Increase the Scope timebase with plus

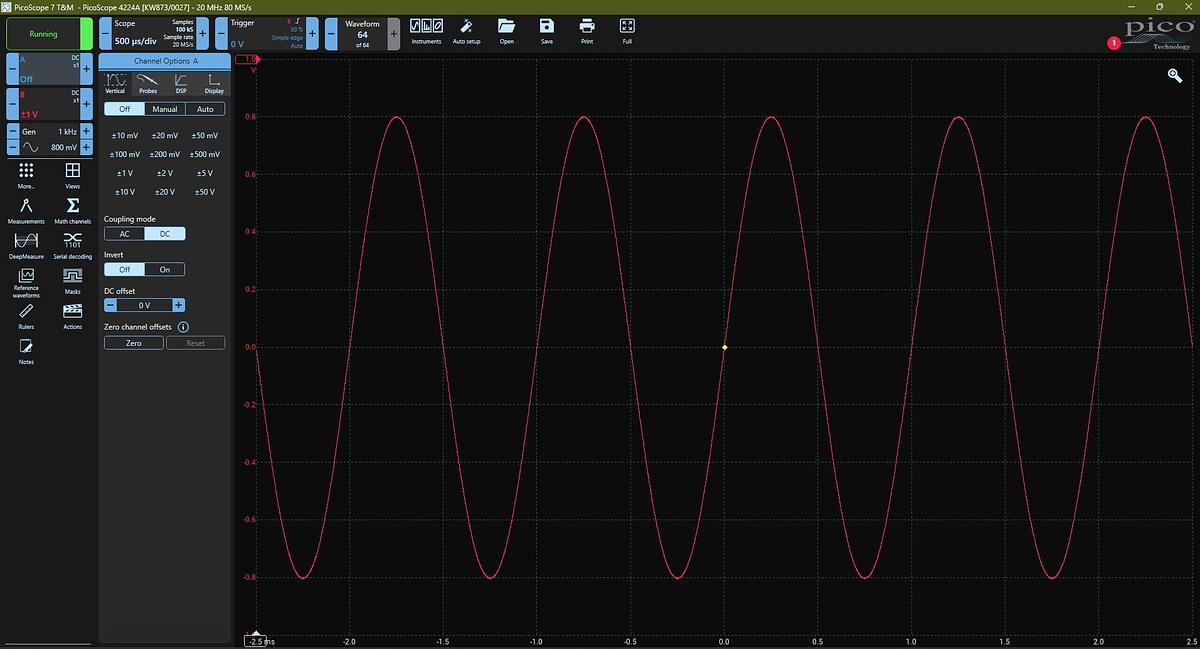[x=203, y=33]
